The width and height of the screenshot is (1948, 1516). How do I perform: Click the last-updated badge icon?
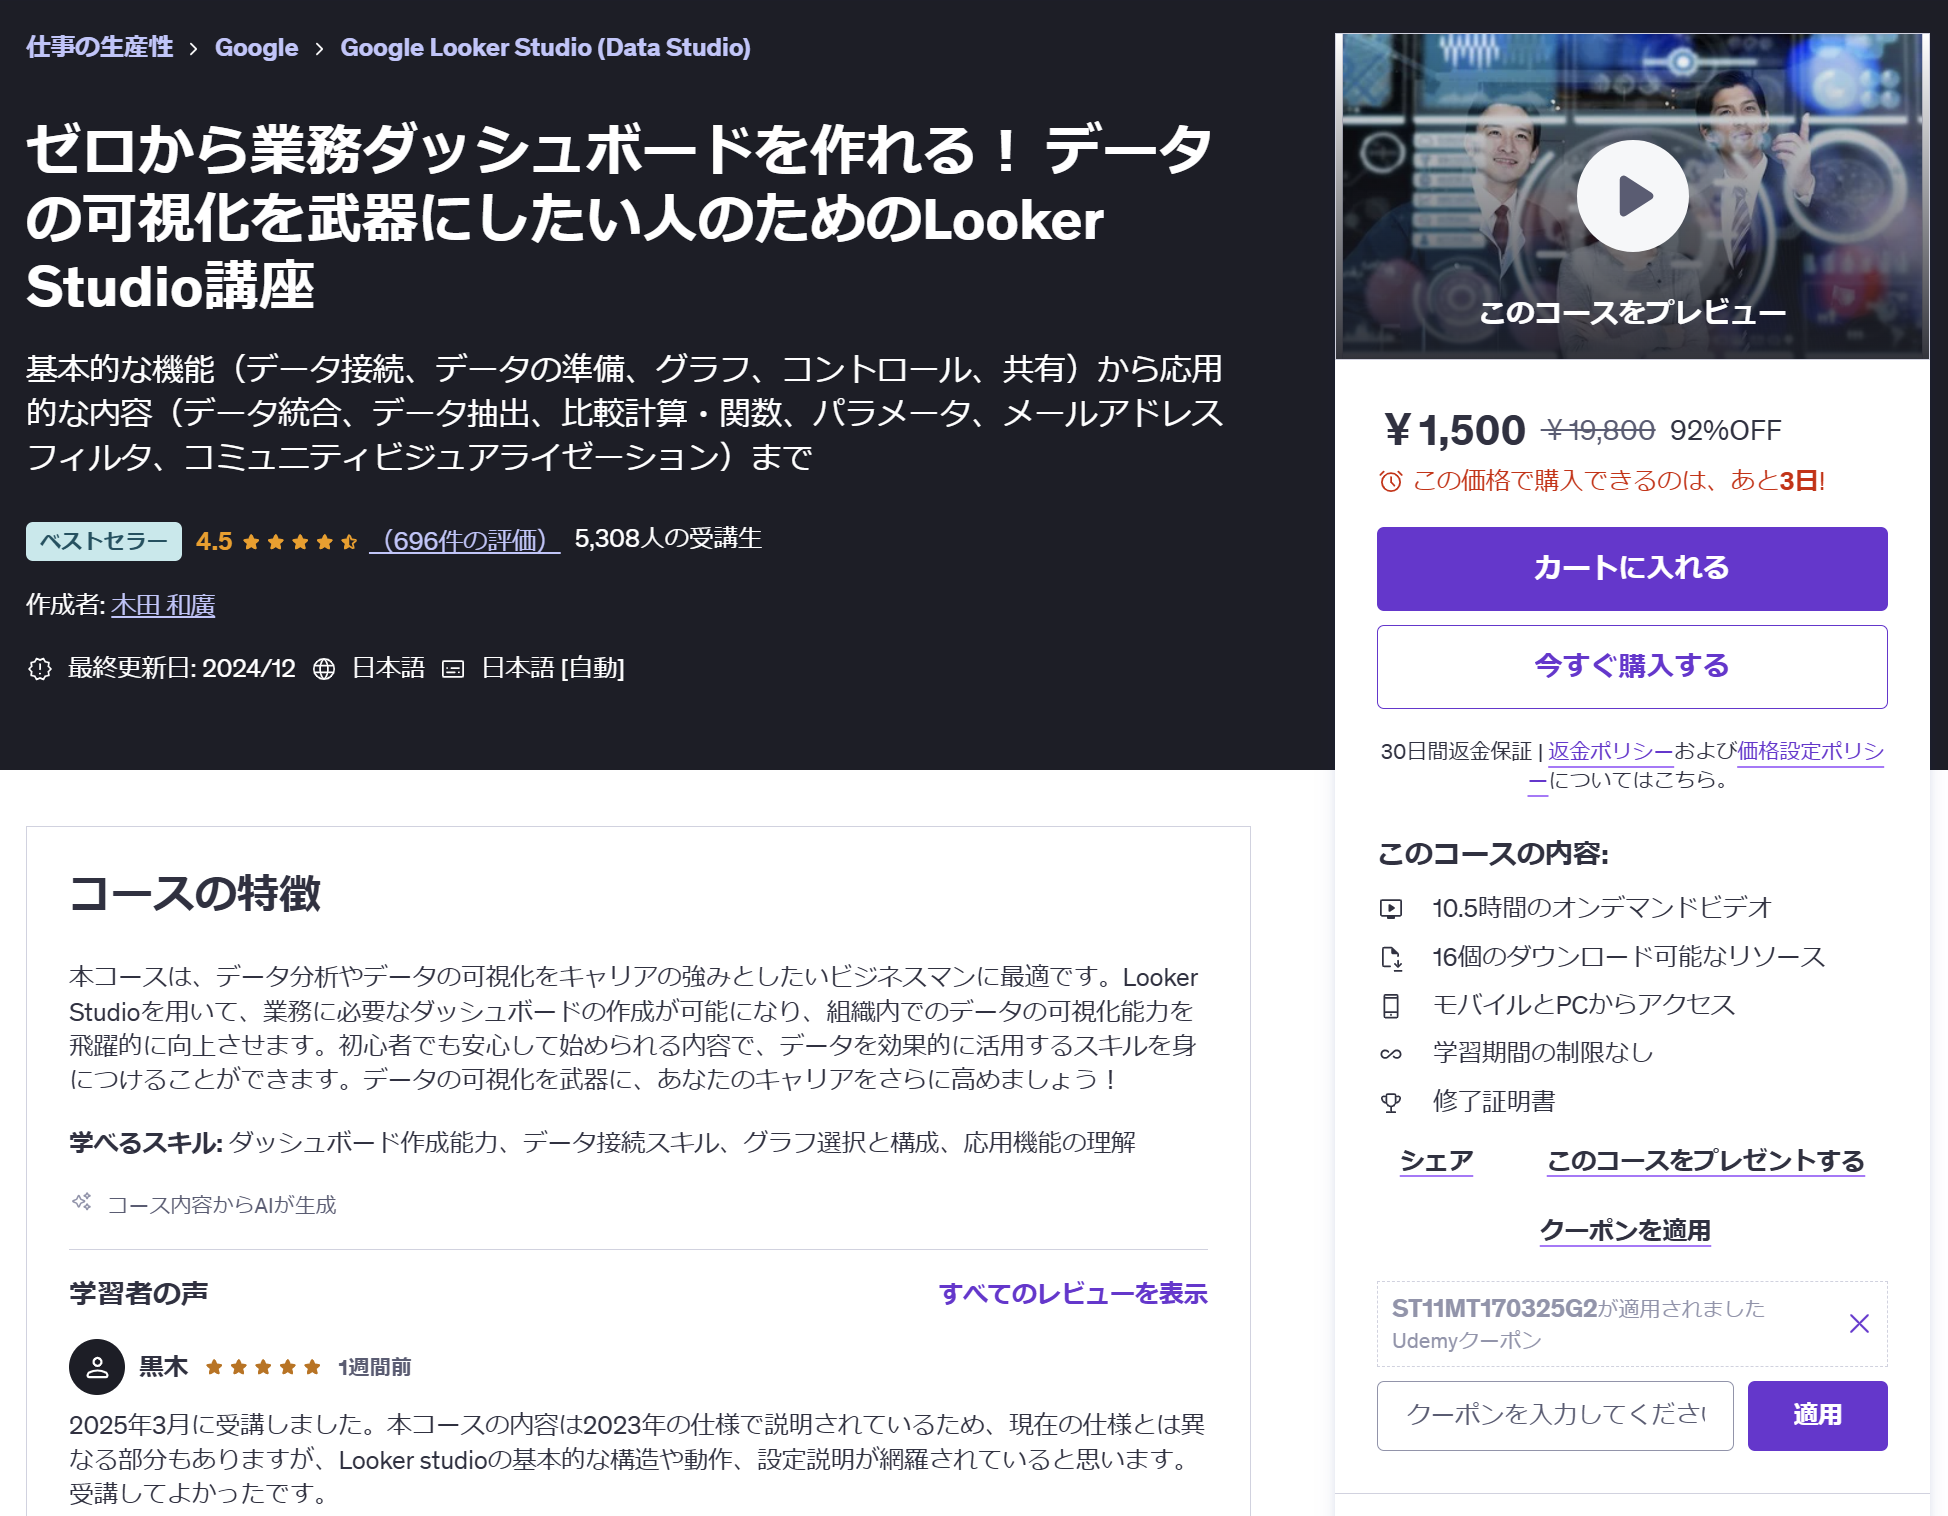[40, 669]
